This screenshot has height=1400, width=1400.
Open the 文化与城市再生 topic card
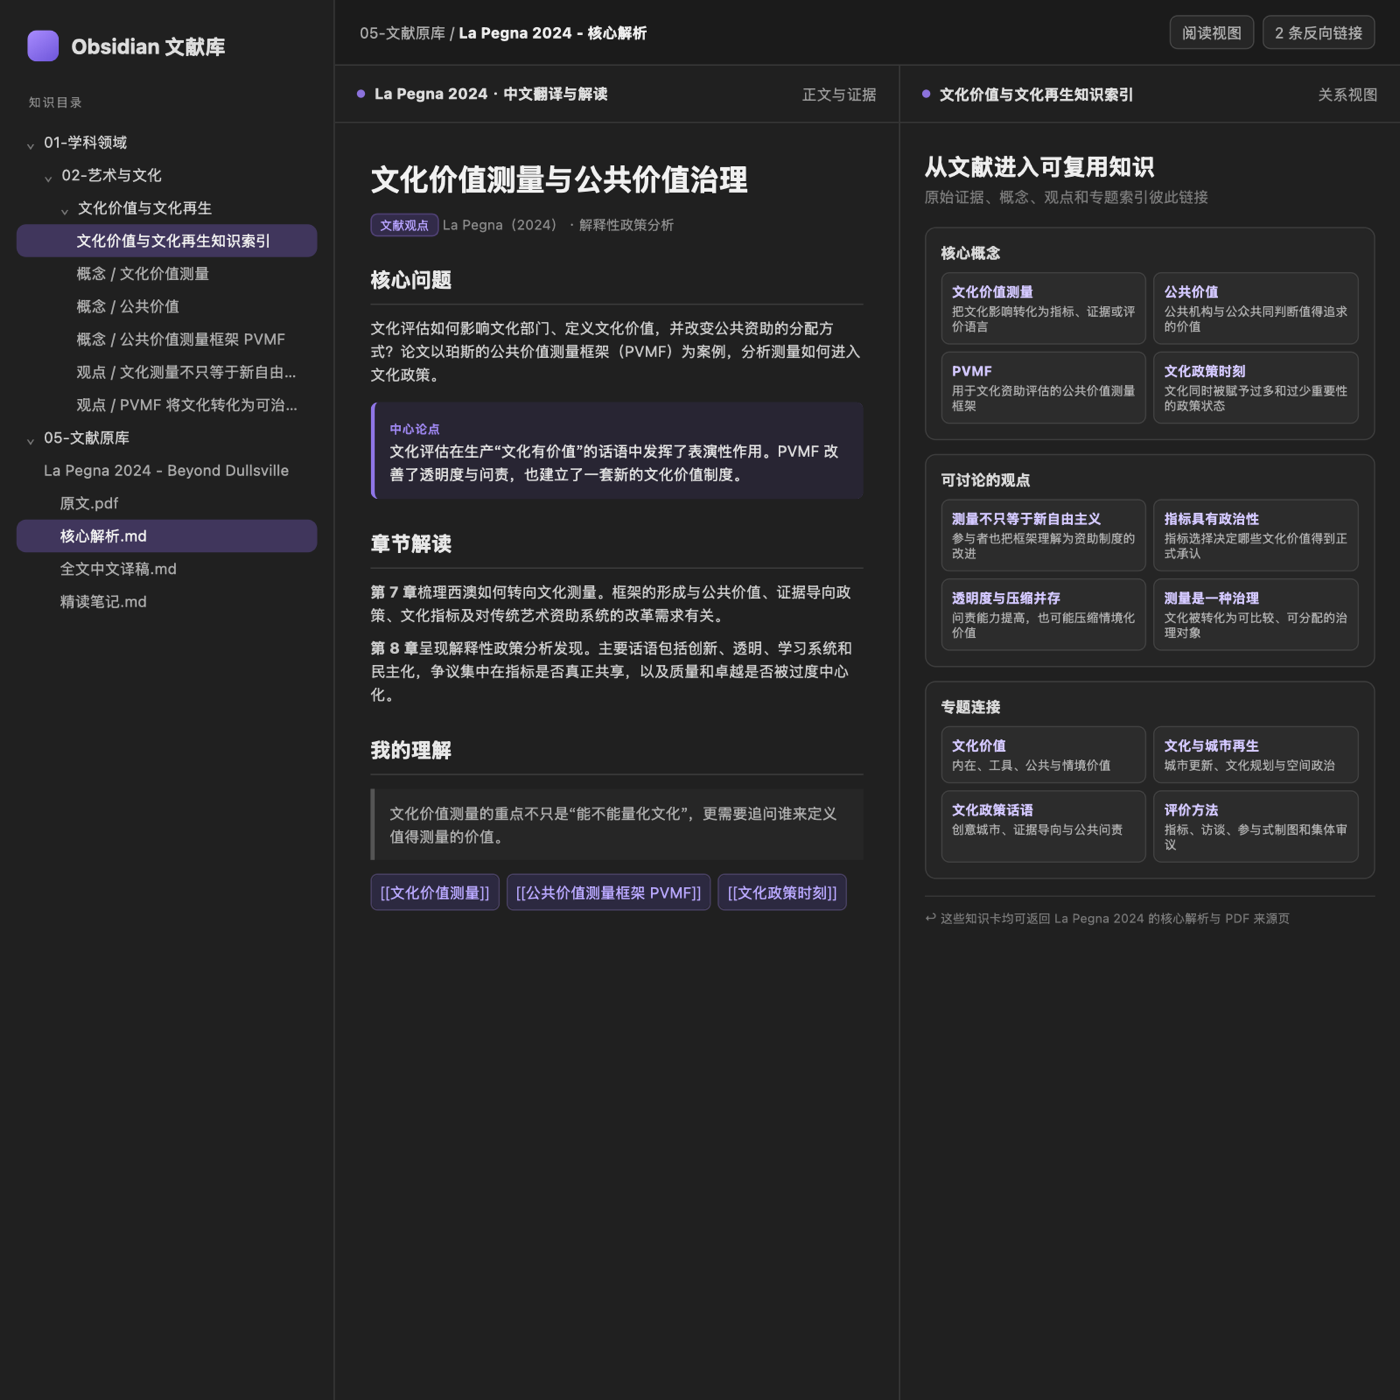pos(1255,755)
